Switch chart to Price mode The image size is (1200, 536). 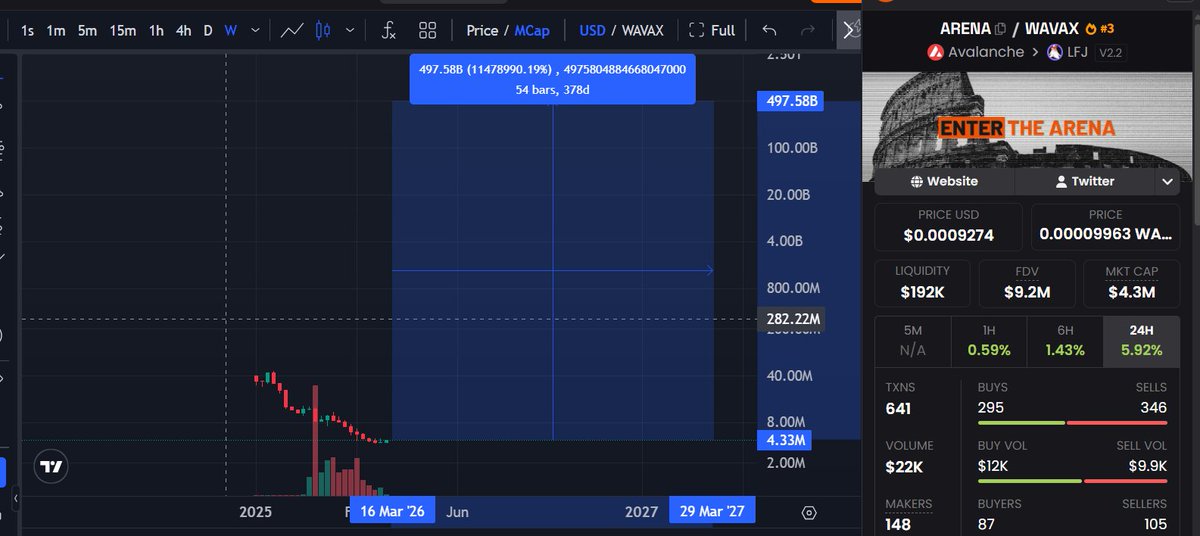(x=482, y=30)
